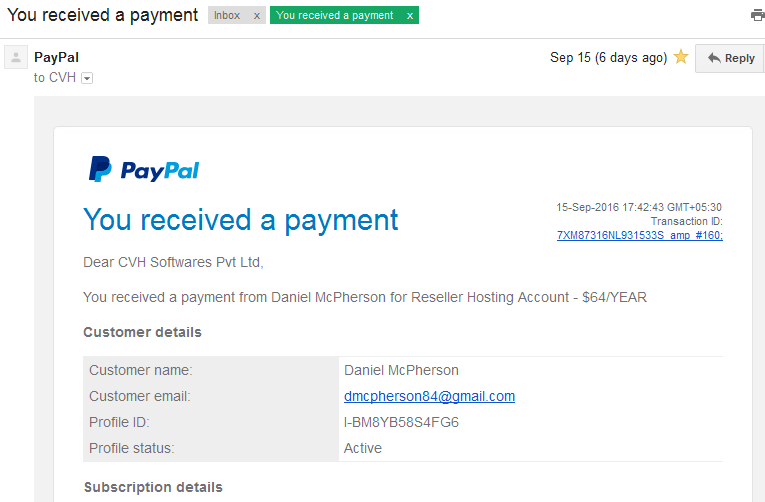The width and height of the screenshot is (765, 502).
Task: Click the PayPal sender name
Action: 56,57
